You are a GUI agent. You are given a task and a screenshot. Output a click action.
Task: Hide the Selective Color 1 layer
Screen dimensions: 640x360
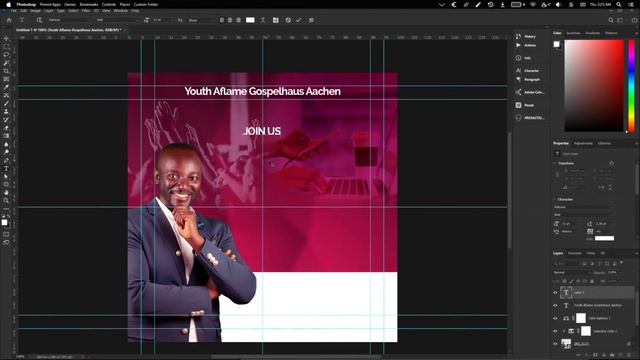click(x=555, y=331)
